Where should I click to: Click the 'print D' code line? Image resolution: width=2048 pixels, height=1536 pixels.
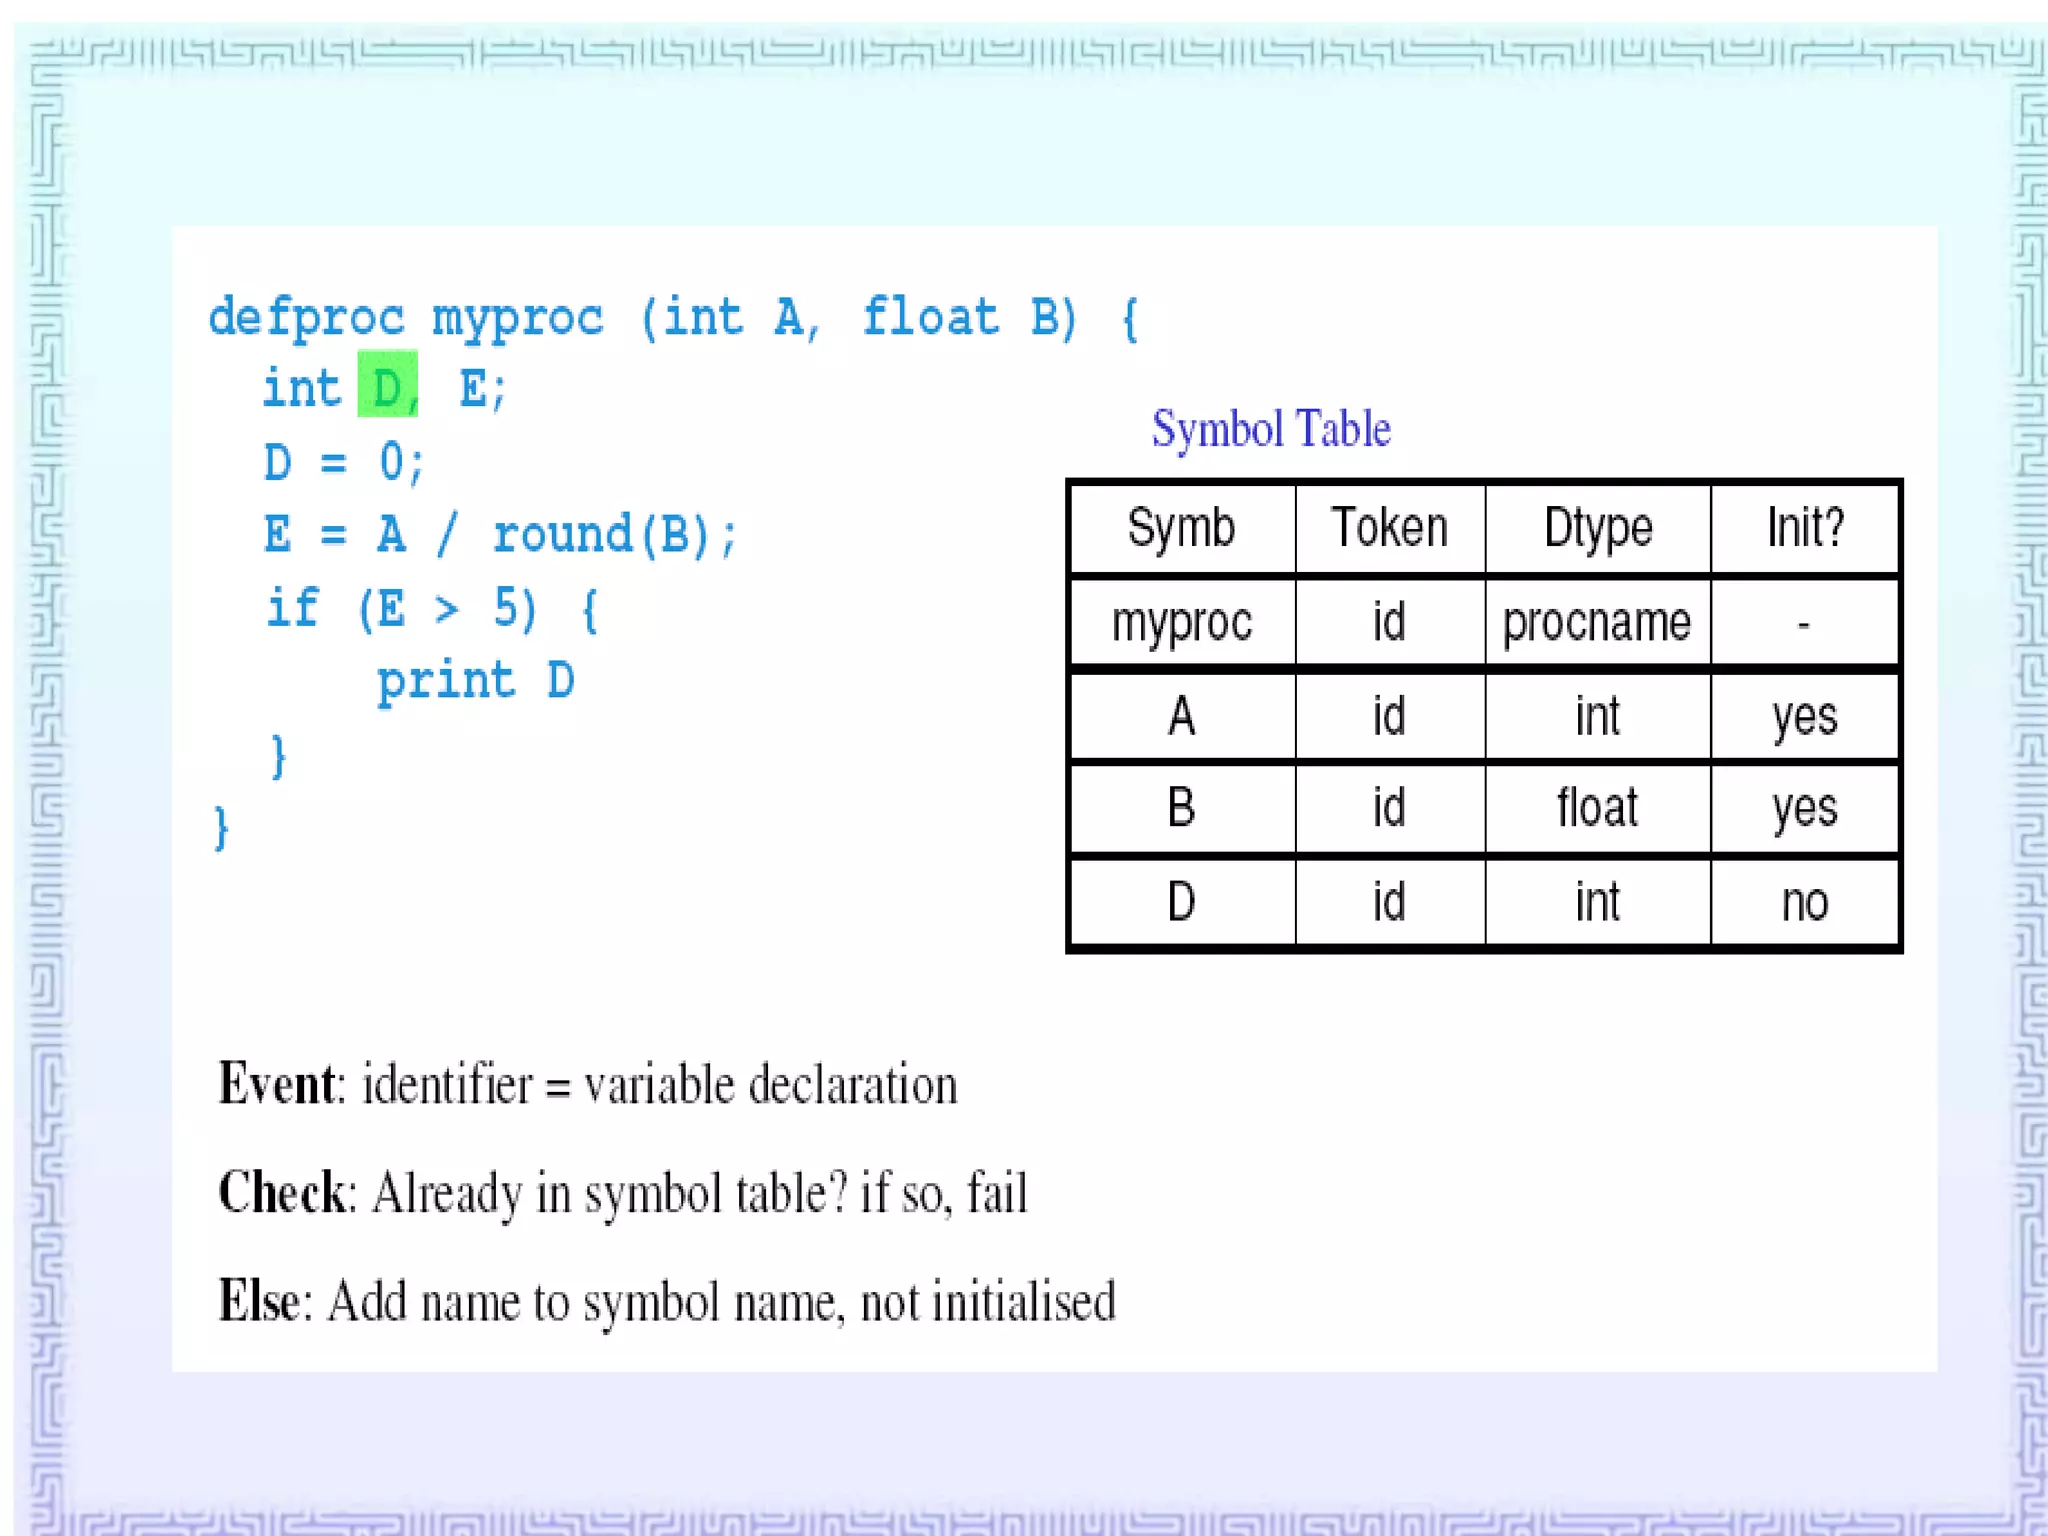476,682
